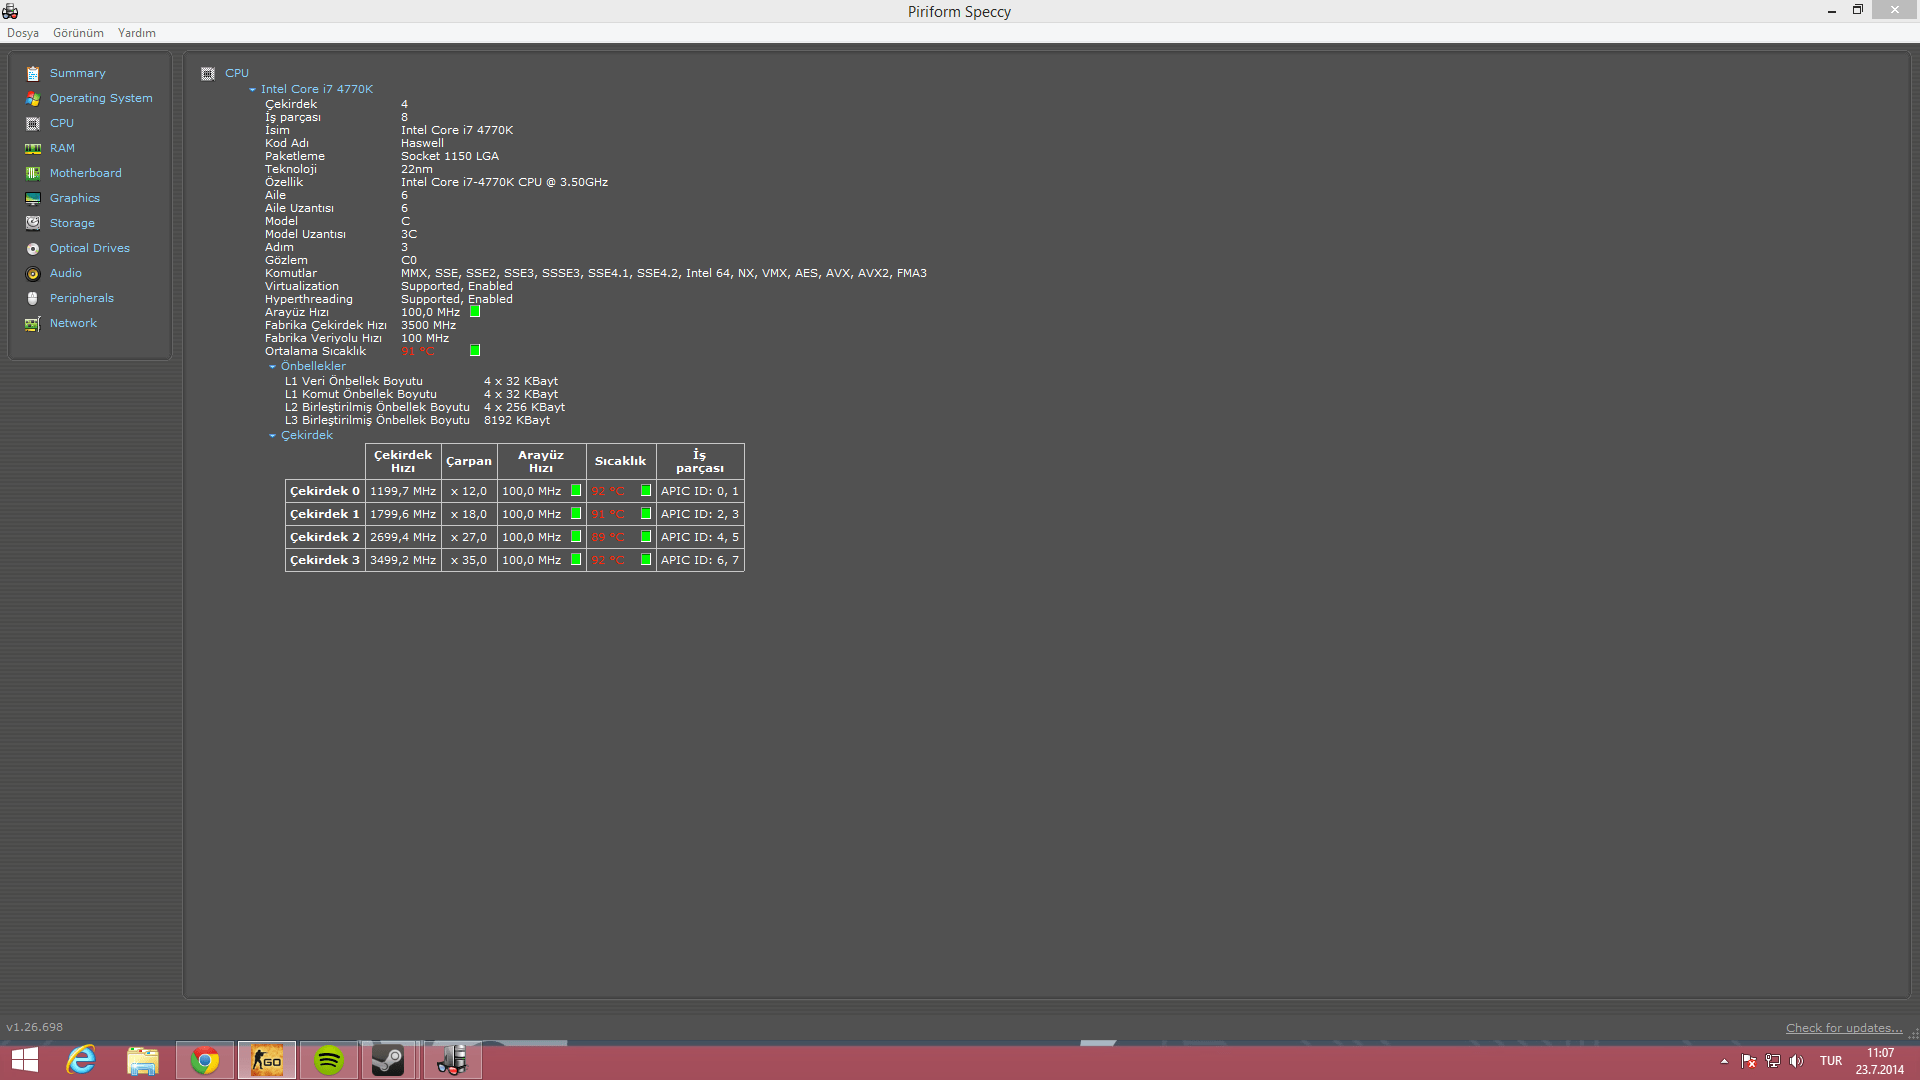Toggle Çekirdek 0 temperature green indicator
The width and height of the screenshot is (1920, 1080).
646,491
